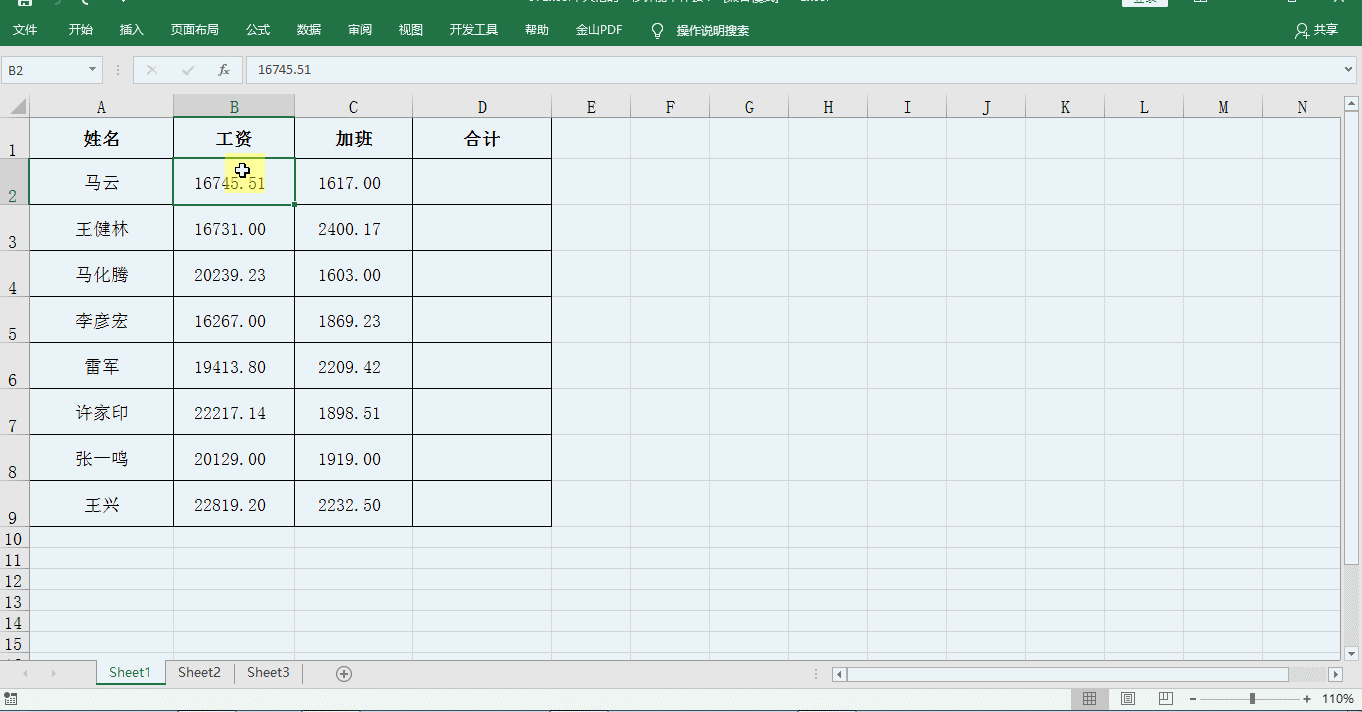Click the 姓名 header cell
The width and height of the screenshot is (1362, 712).
(x=101, y=138)
